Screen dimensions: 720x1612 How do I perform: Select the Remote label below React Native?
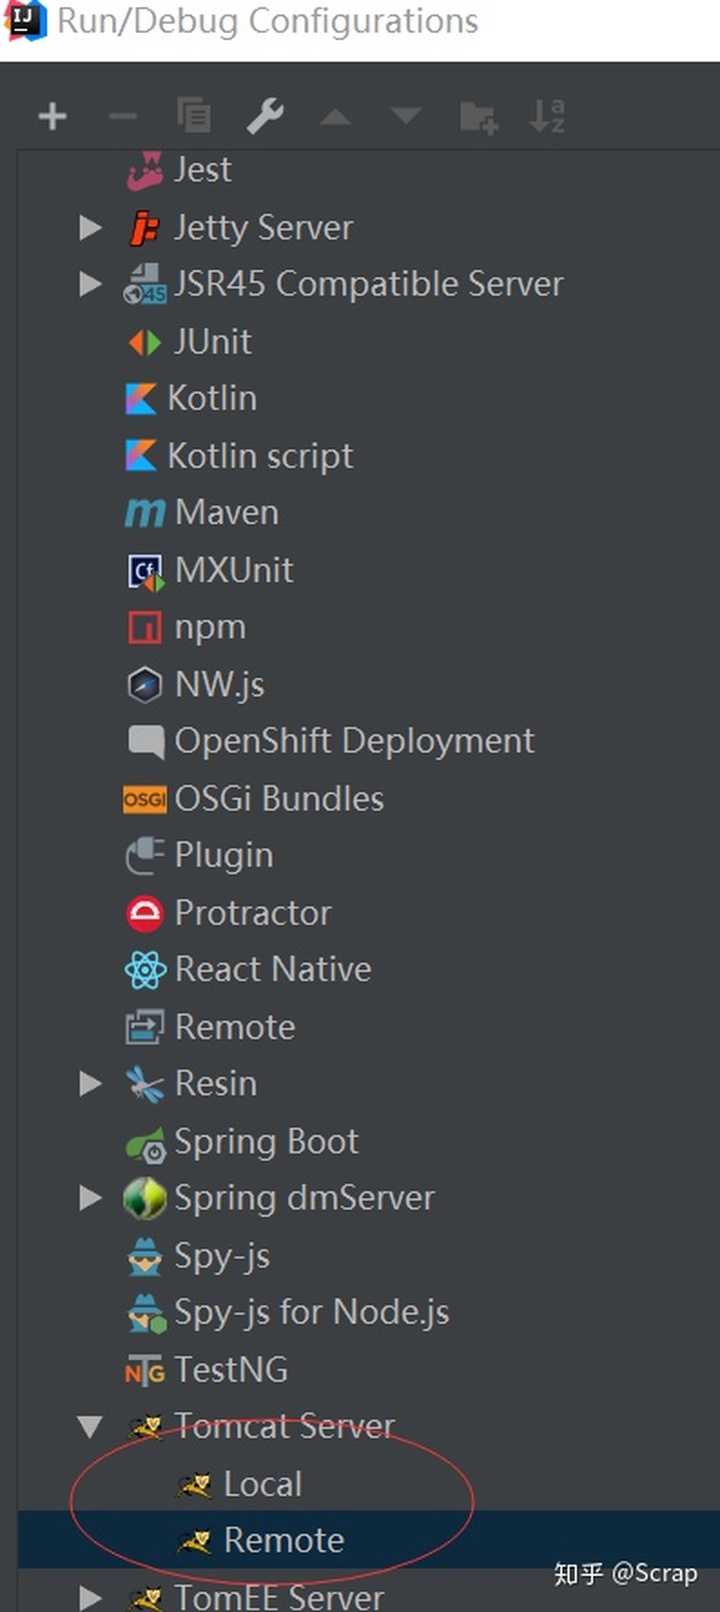[235, 1027]
